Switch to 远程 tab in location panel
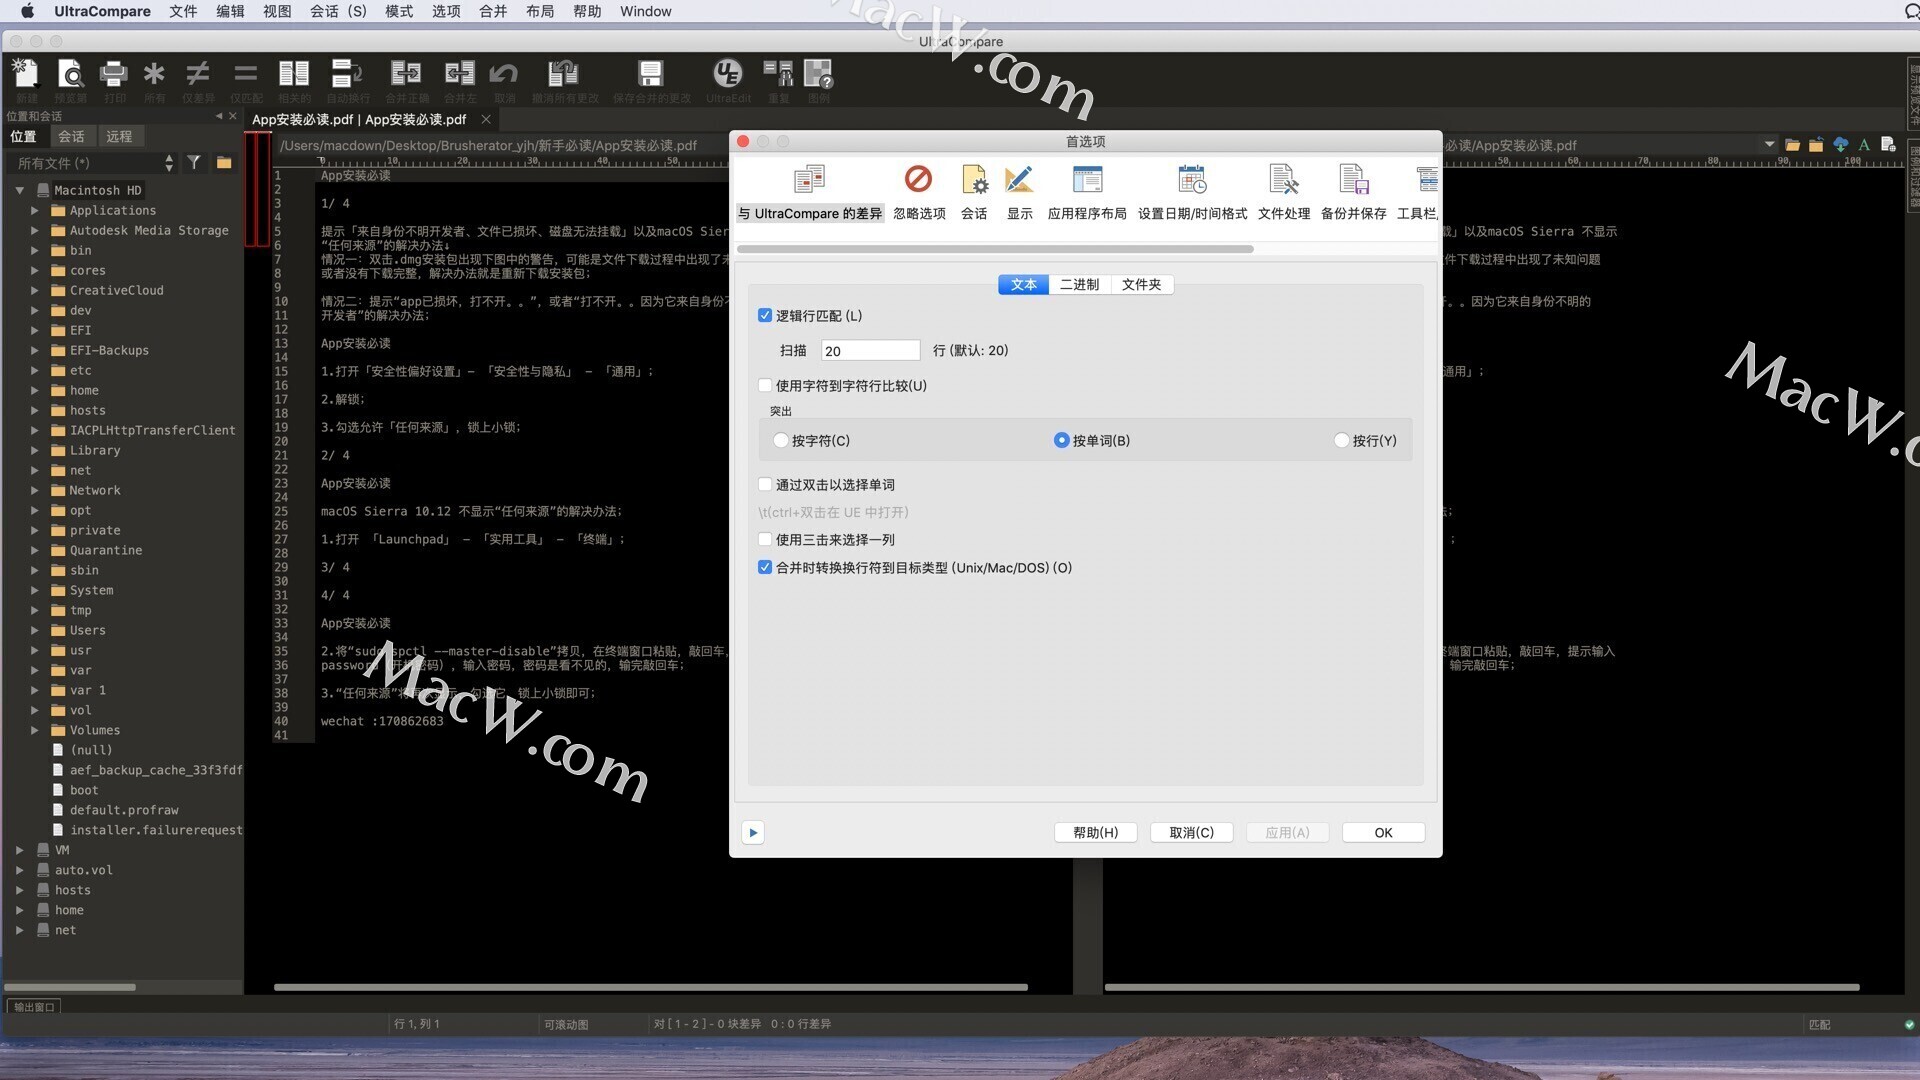The width and height of the screenshot is (1920, 1080). 119,137
